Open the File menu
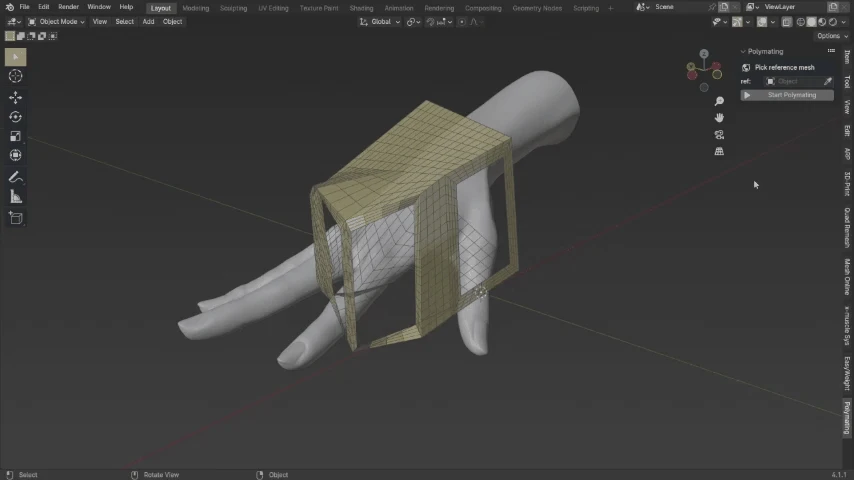Viewport: 854px width, 480px height. 25,7
